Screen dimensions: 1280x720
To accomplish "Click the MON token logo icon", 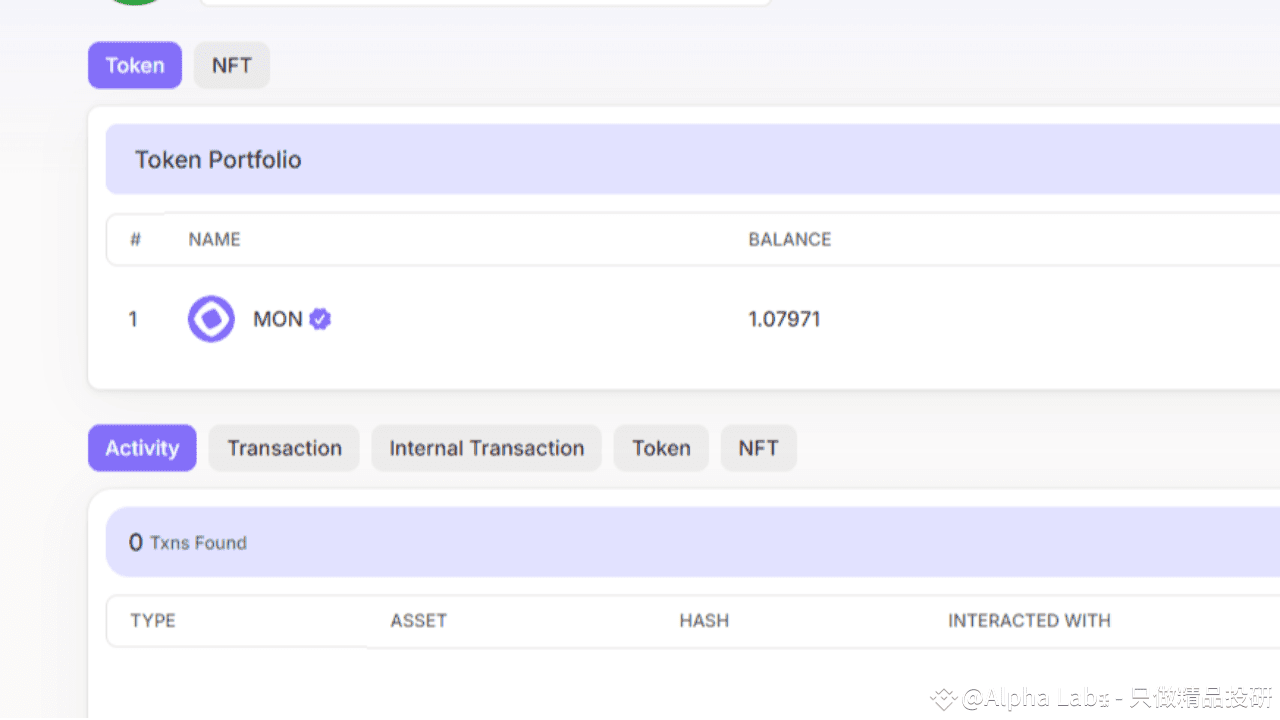I will coord(211,319).
